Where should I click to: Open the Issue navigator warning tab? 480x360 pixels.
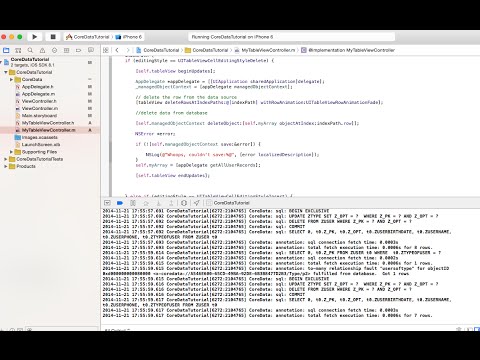click(x=42, y=50)
